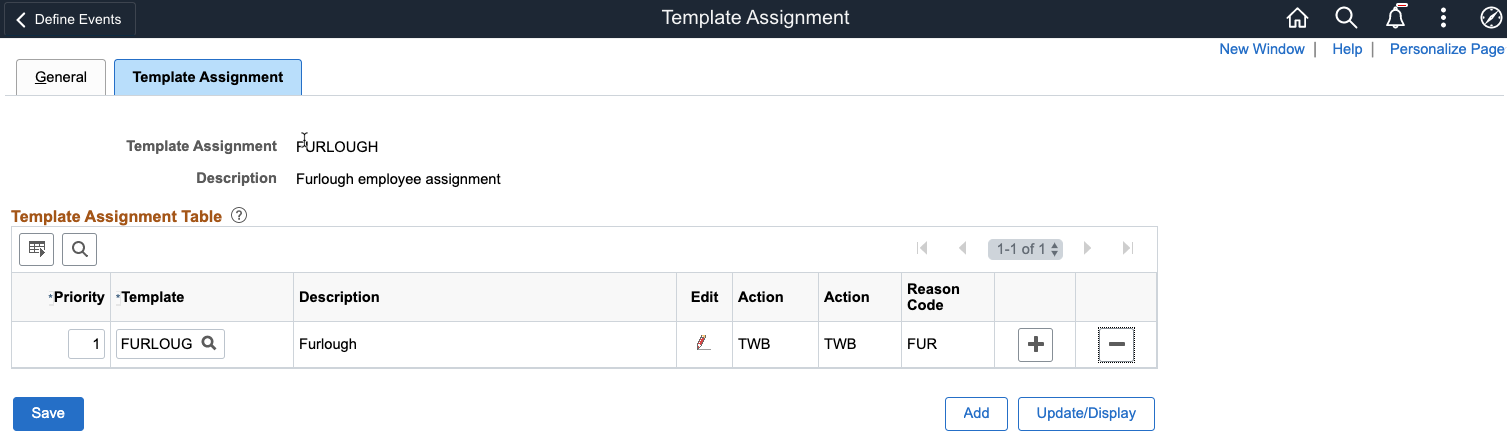1507x439 pixels.
Task: Expand the 1-1 of 1 row selector
Action: point(1025,249)
